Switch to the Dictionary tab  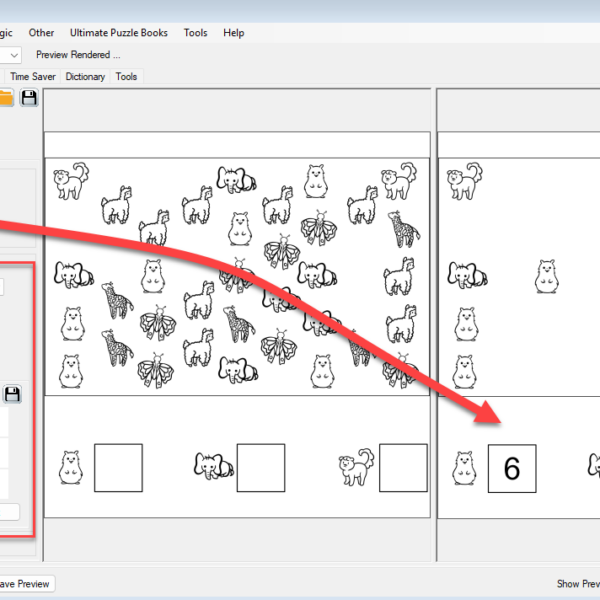(87, 76)
